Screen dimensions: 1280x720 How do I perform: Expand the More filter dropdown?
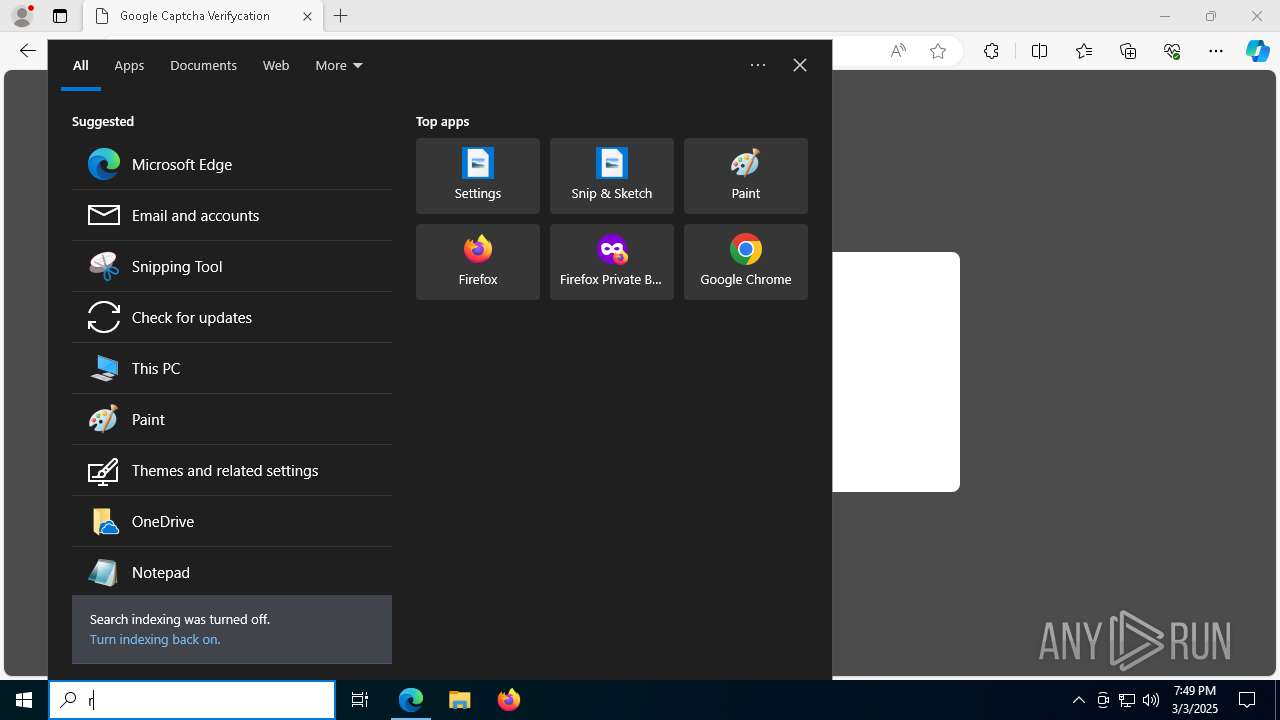(x=339, y=65)
